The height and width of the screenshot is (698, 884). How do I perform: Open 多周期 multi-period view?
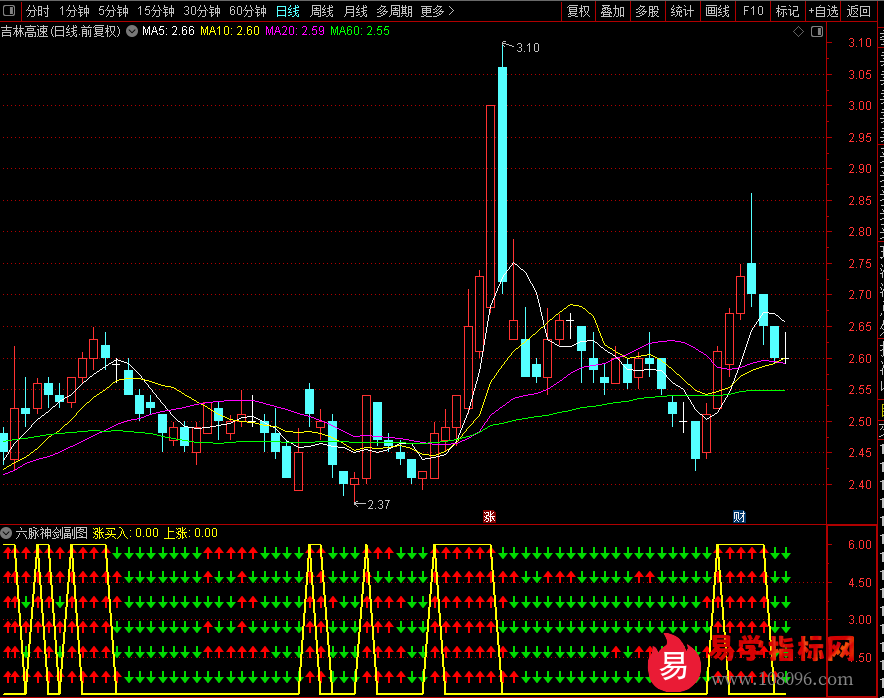tap(395, 11)
